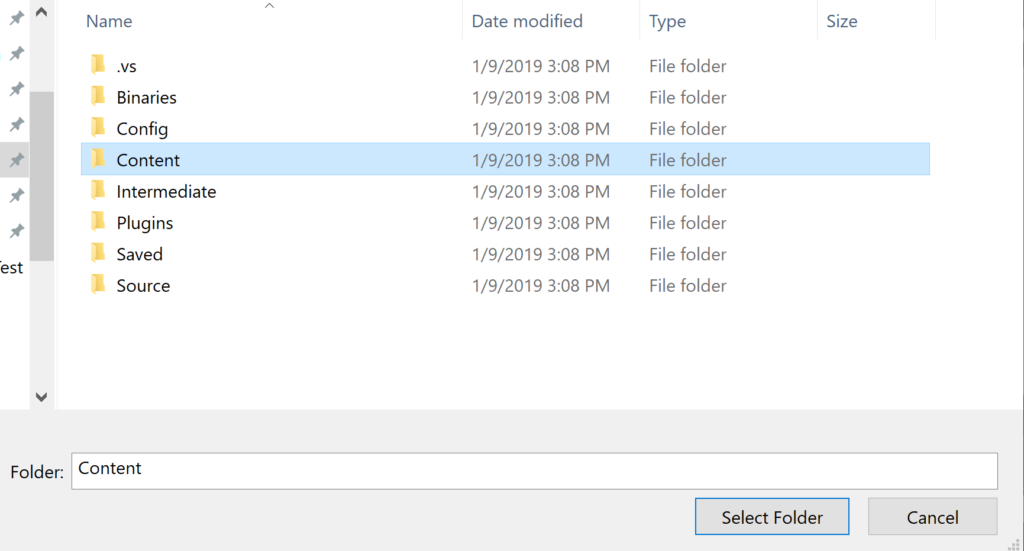The width and height of the screenshot is (1024, 551).
Task: Click the Plugins folder icon
Action: [x=98, y=222]
